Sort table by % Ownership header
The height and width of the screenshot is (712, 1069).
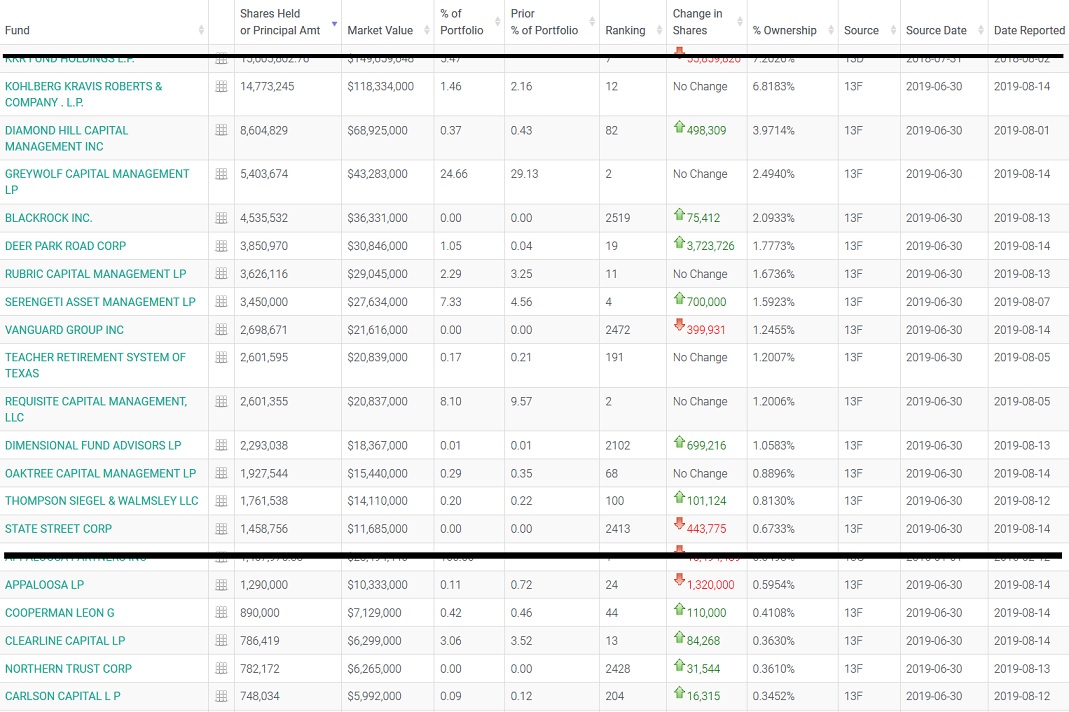point(784,30)
